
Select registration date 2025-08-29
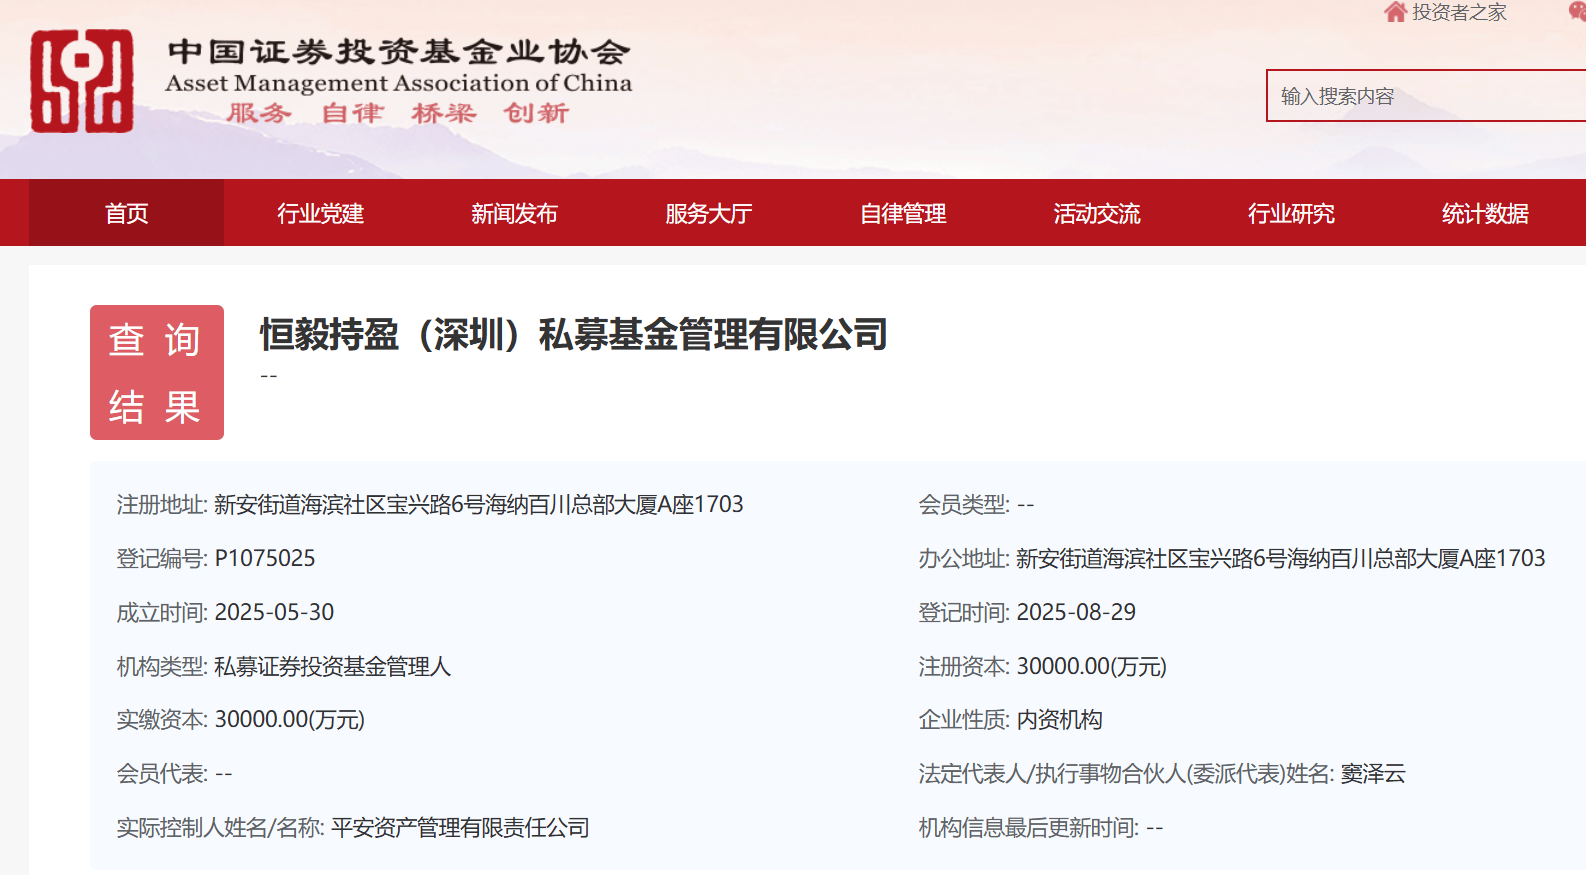point(1076,612)
